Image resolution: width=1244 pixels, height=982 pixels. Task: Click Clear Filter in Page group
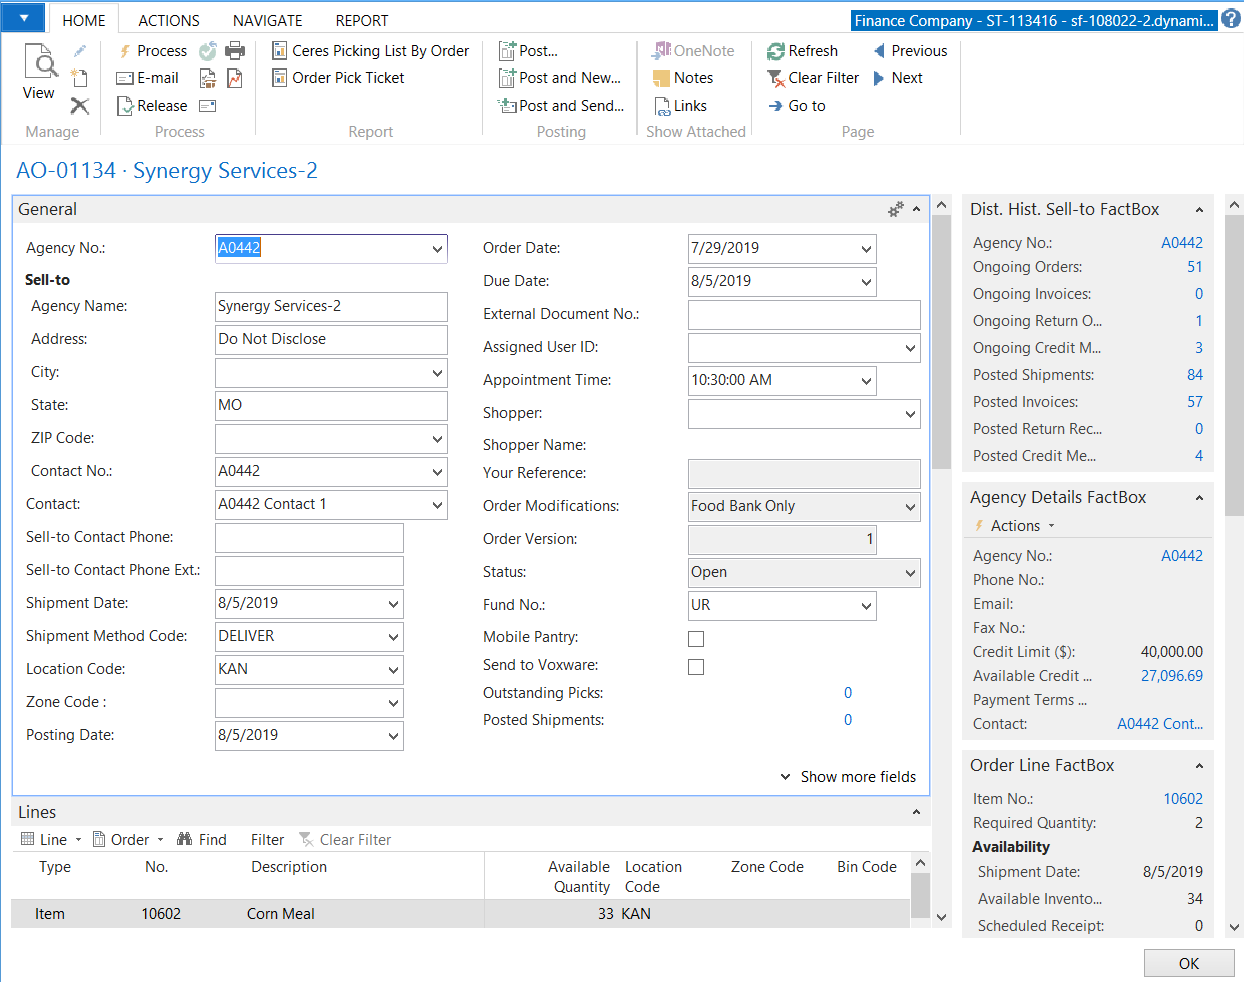813,78
